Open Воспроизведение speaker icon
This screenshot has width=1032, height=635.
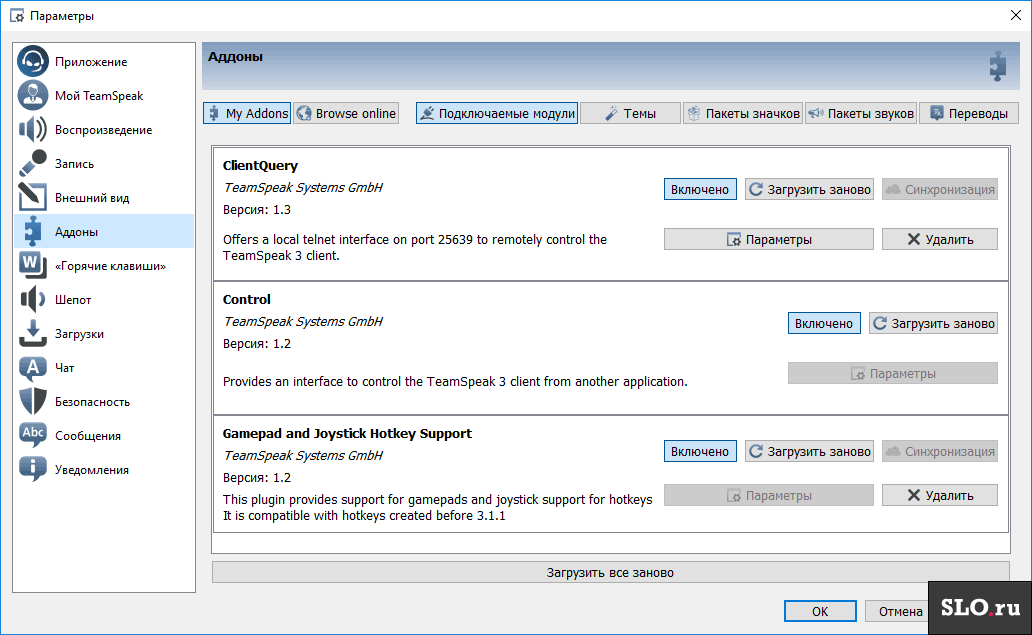[33, 130]
